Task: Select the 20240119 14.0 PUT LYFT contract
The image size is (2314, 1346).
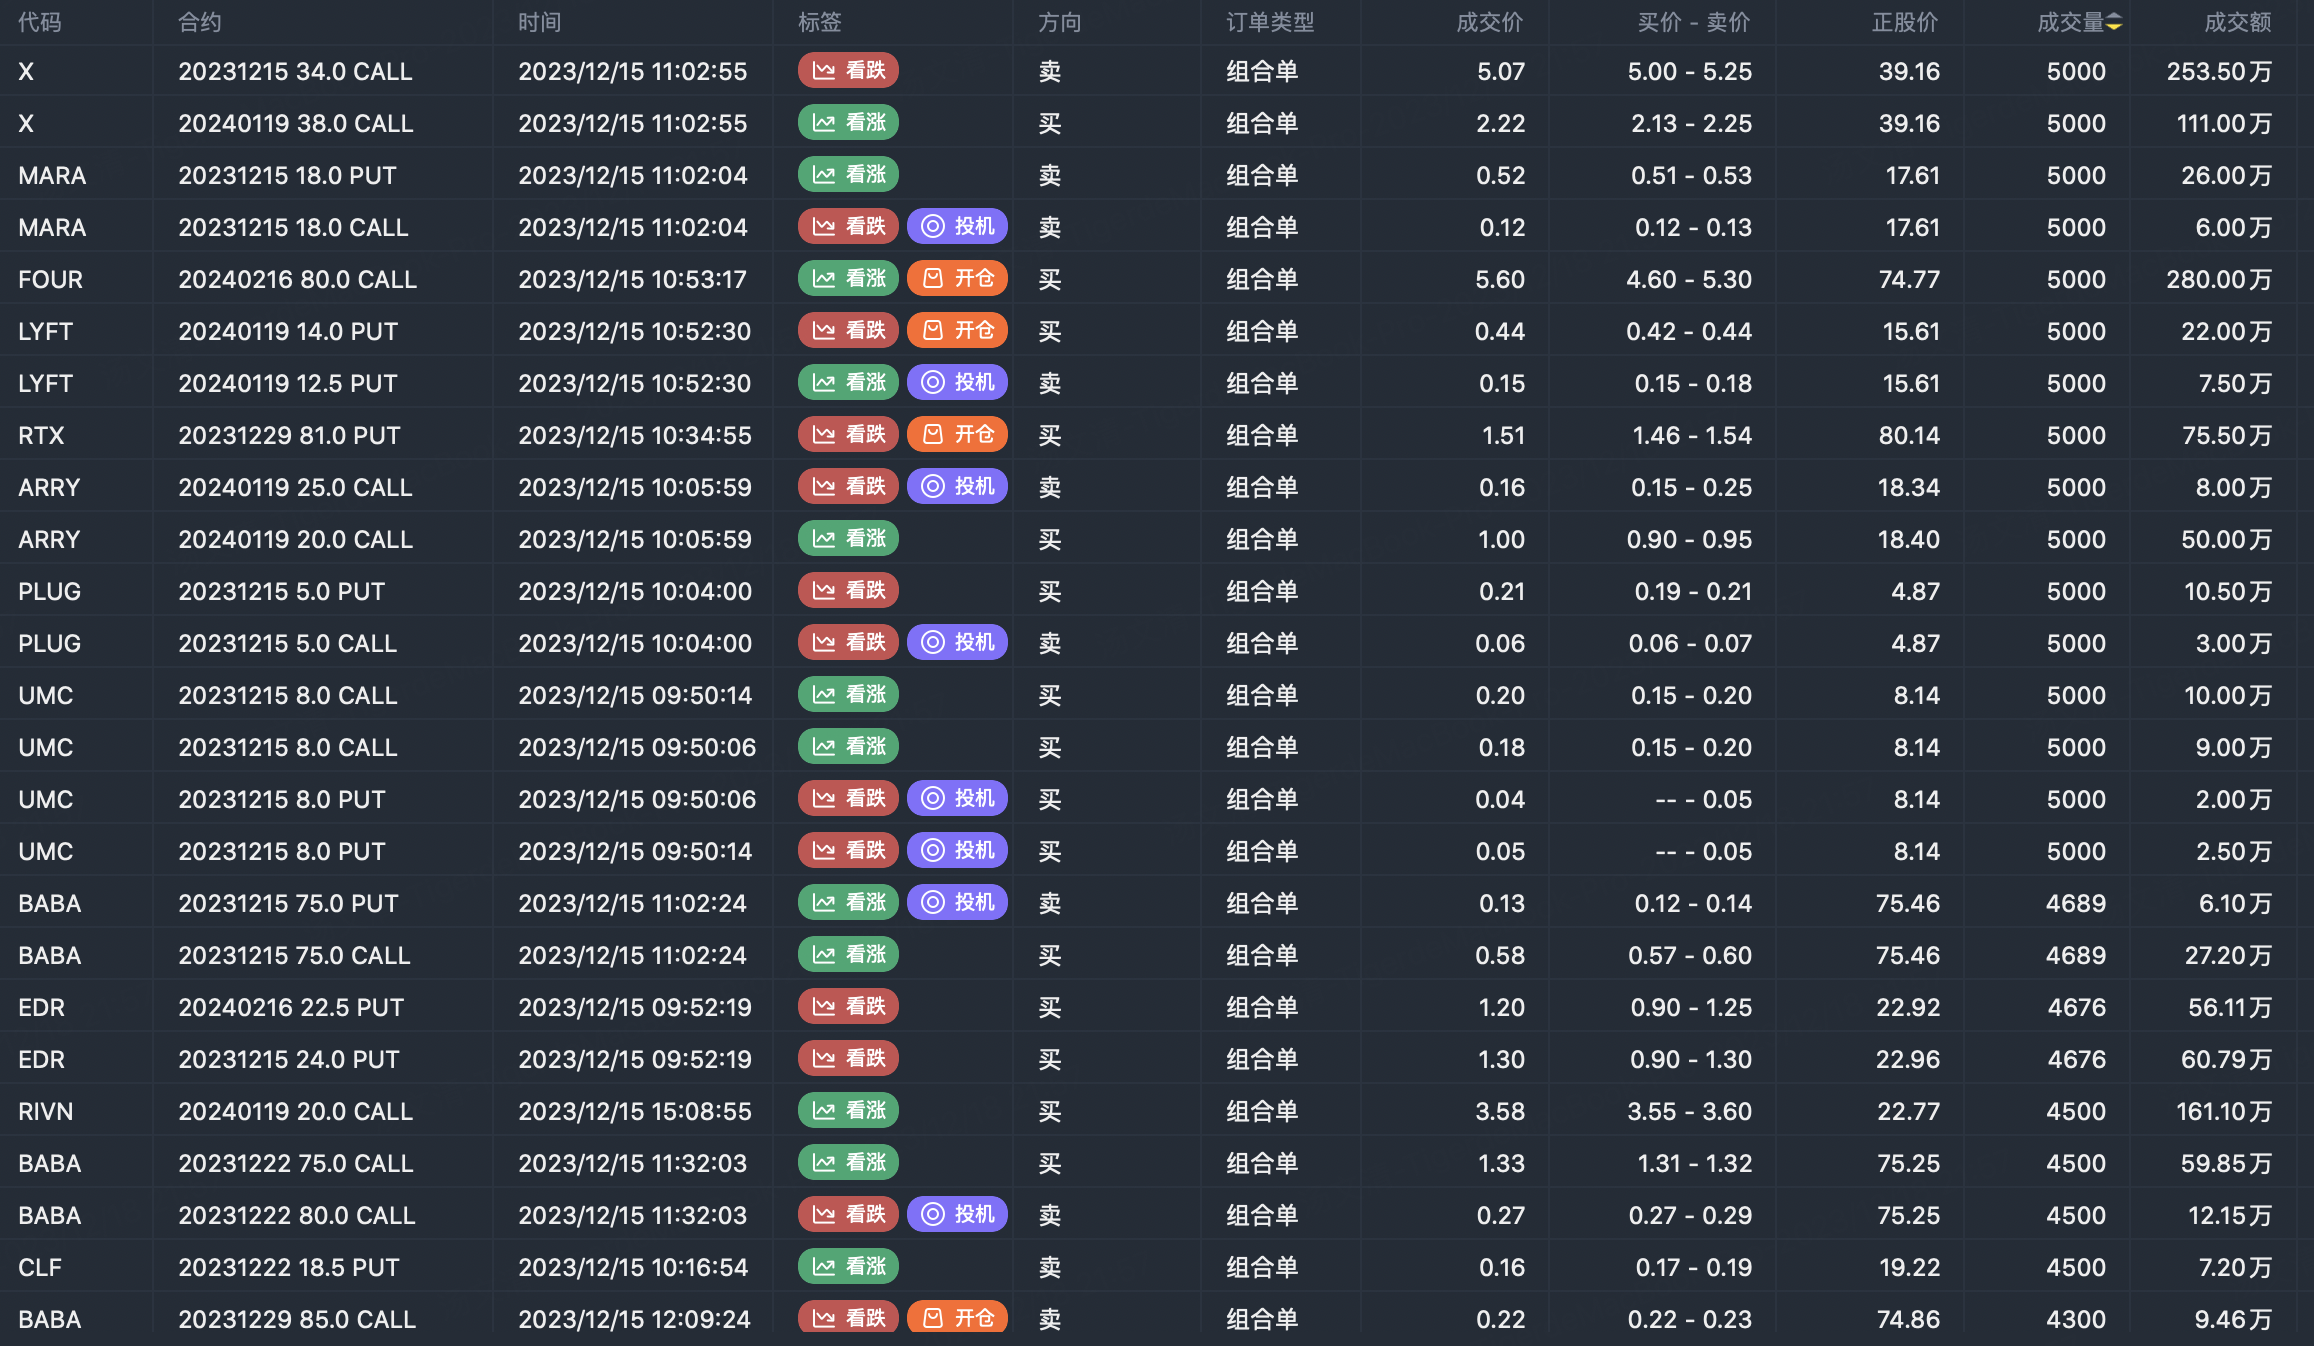Action: [288, 331]
